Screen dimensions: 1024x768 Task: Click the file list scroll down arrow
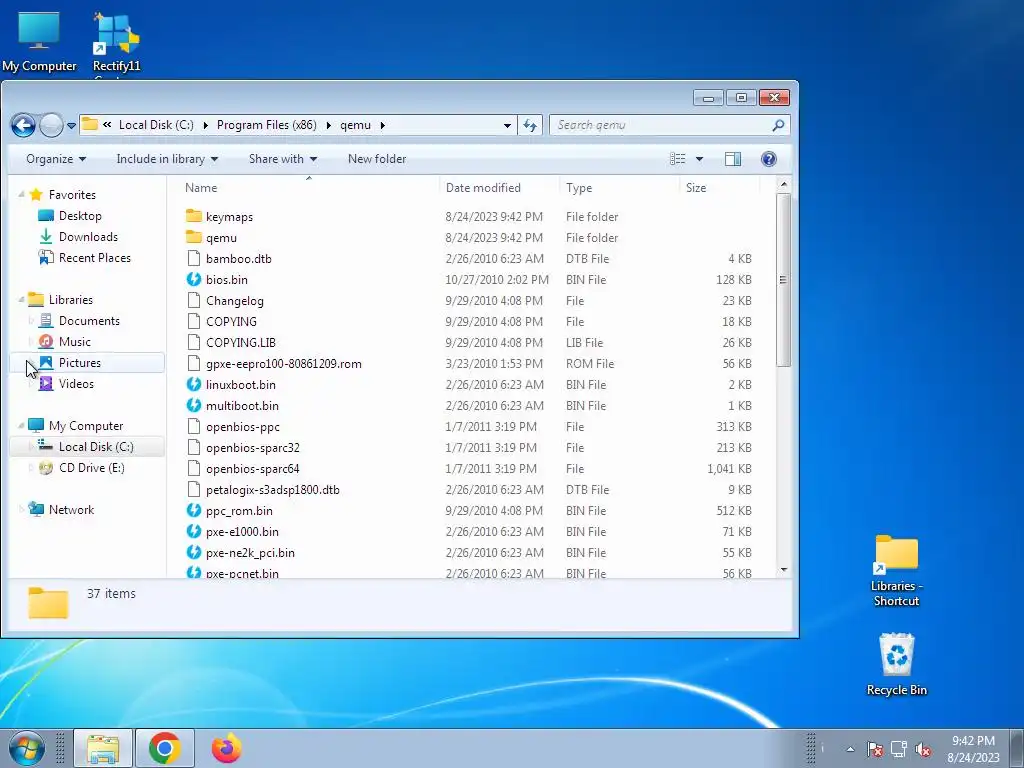tap(784, 569)
